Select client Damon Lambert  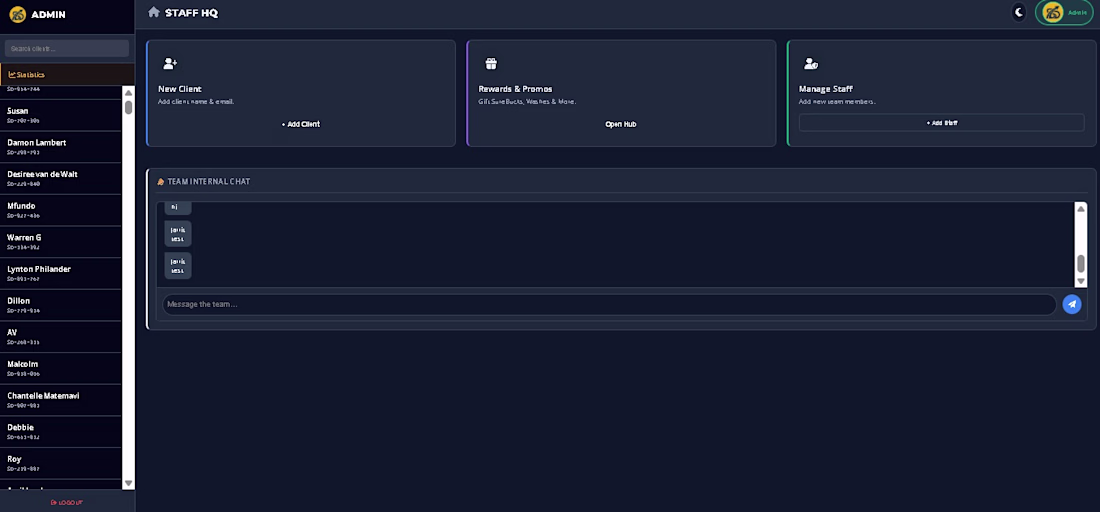pyautogui.click(x=60, y=147)
